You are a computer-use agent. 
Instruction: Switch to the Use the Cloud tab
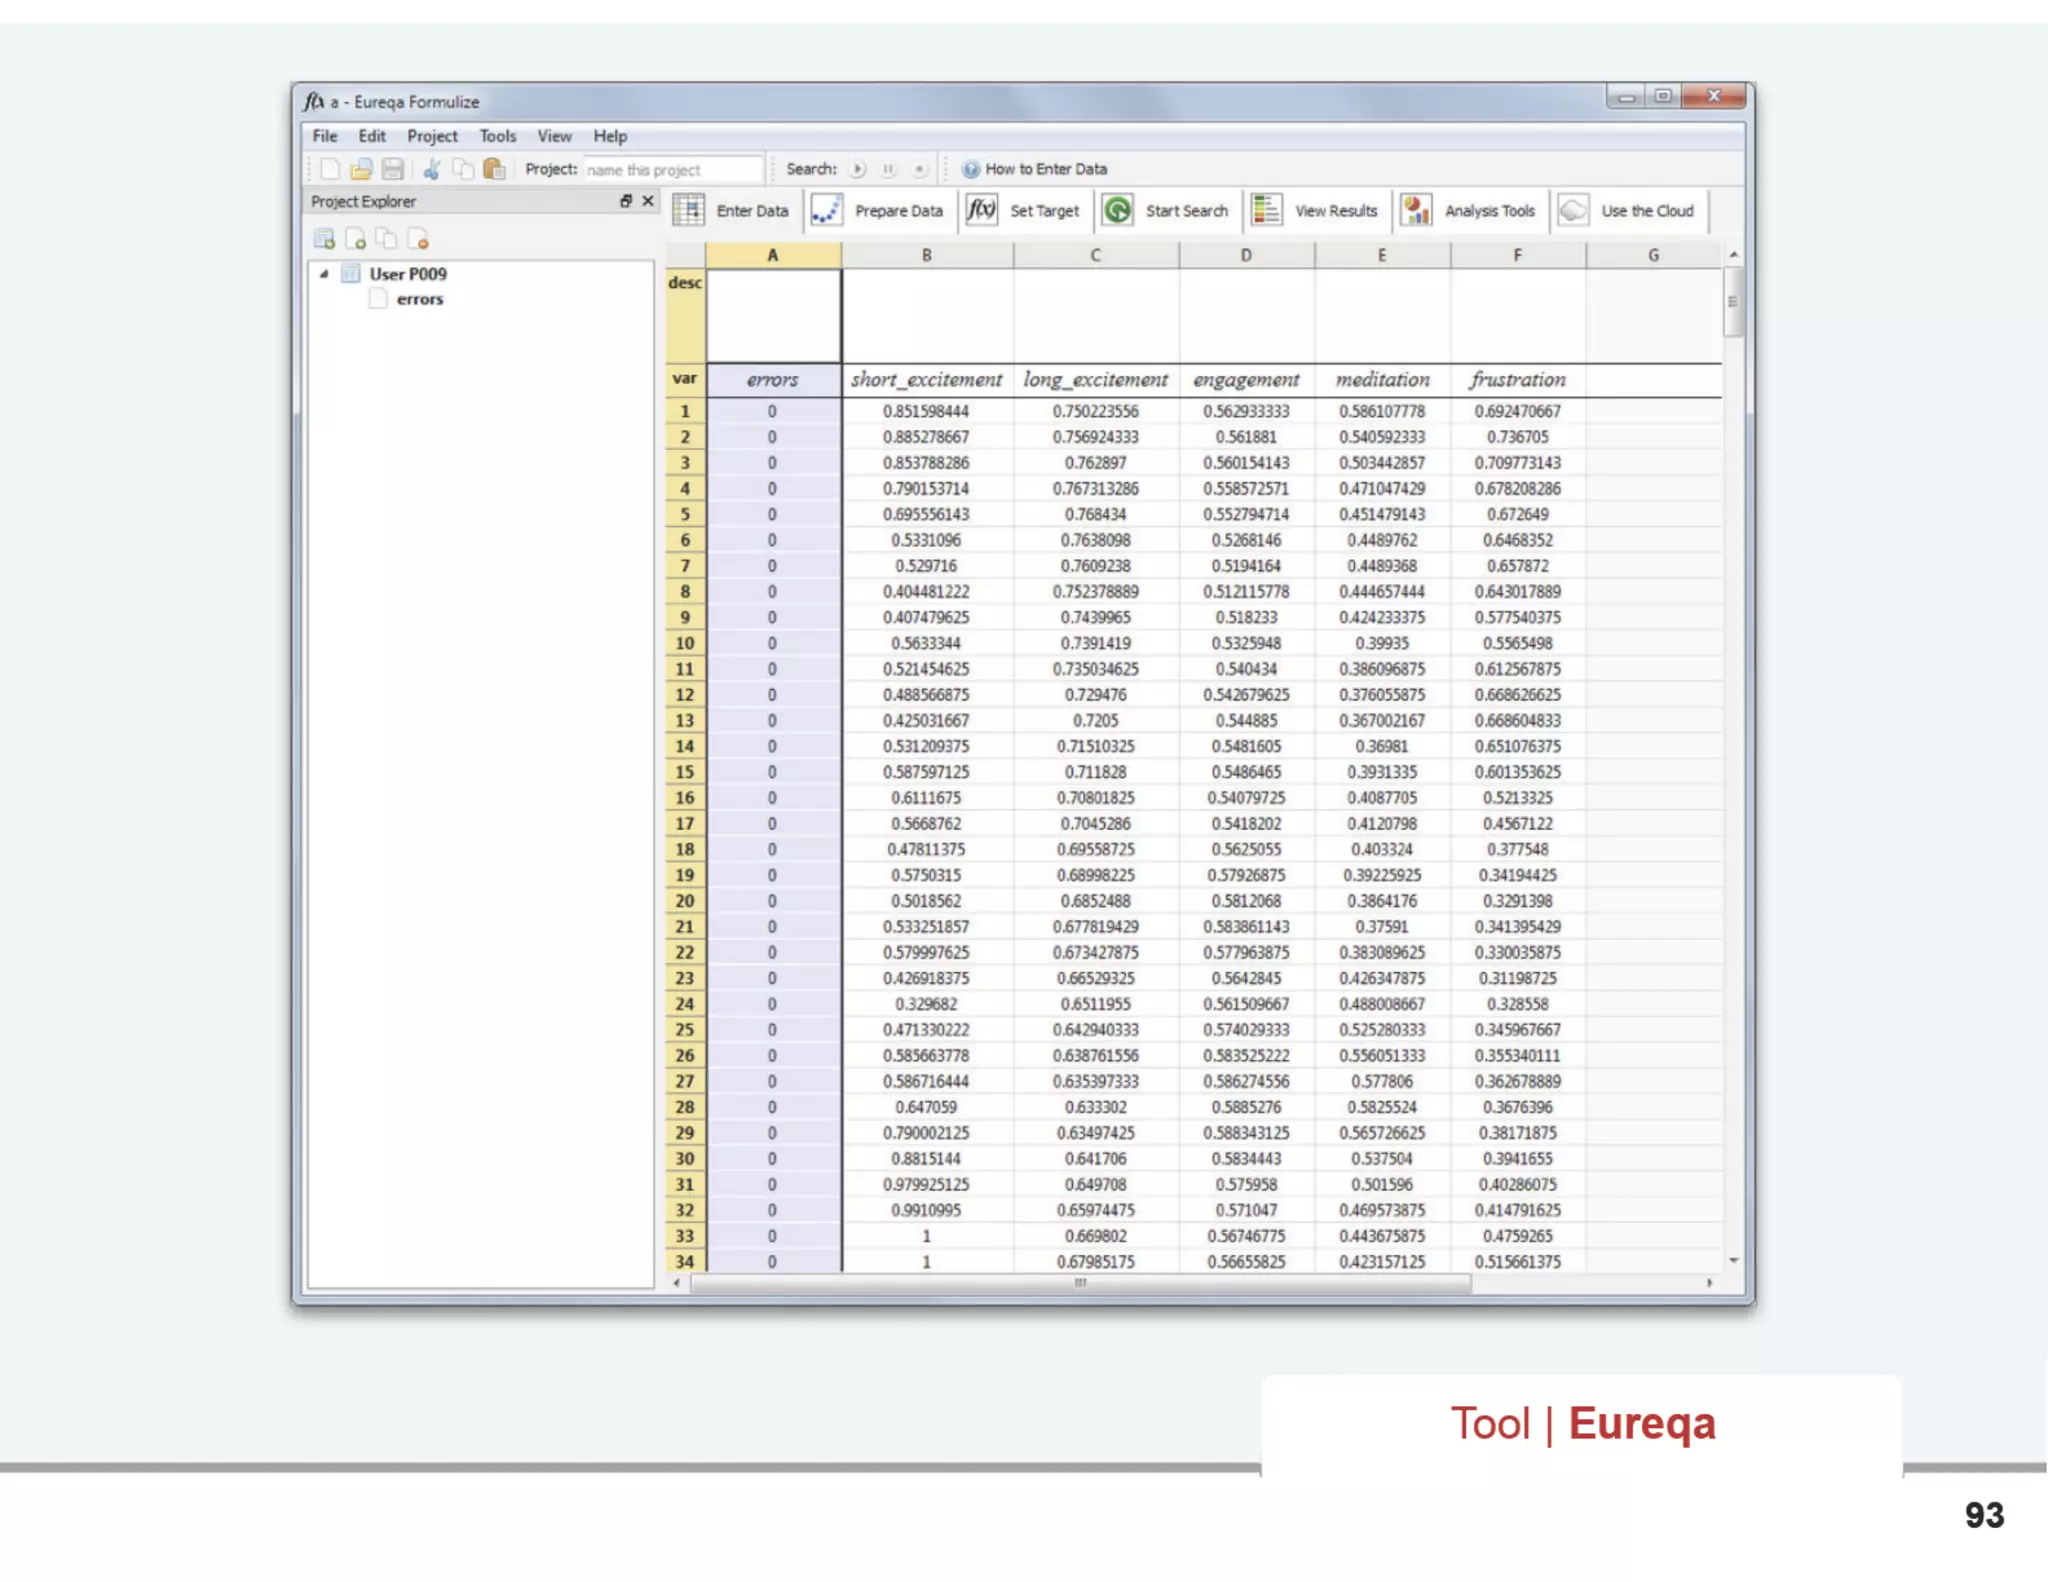(x=1629, y=210)
